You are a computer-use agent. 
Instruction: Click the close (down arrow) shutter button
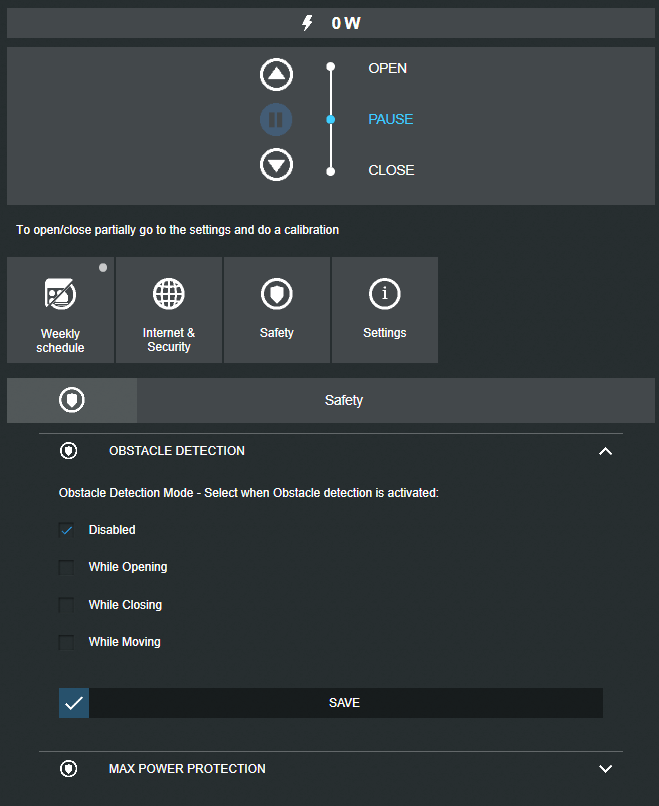[x=276, y=165]
